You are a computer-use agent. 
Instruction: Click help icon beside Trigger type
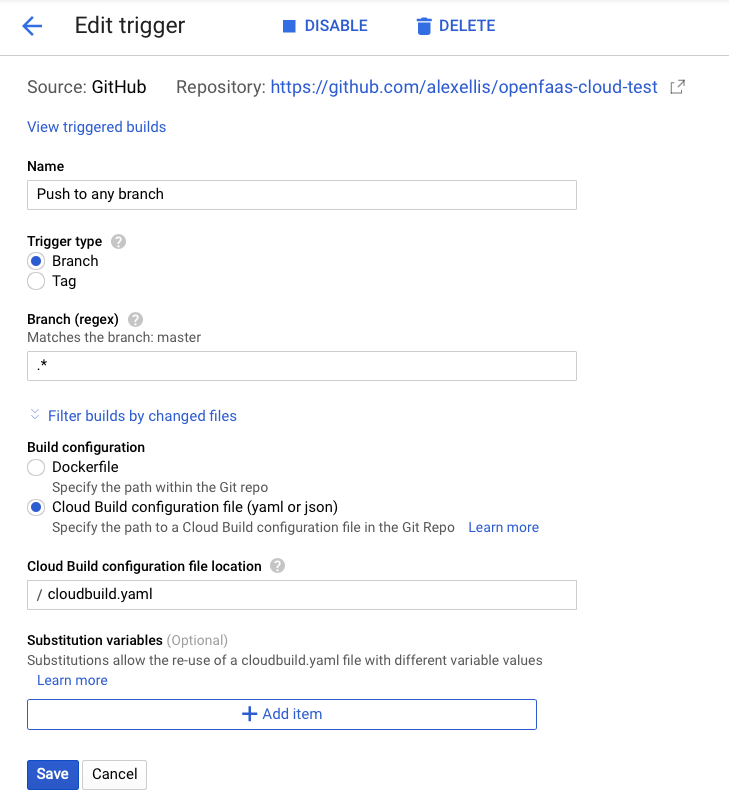118,242
